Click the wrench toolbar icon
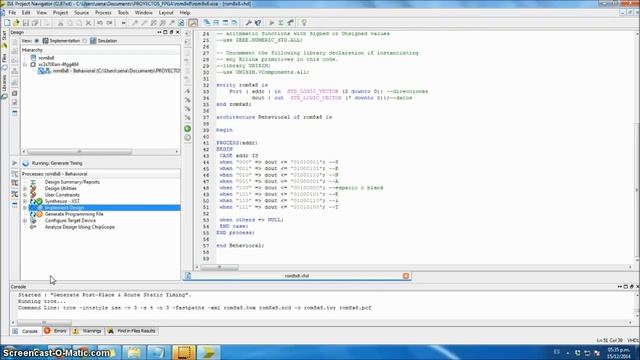This screenshot has height=360, width=640. click(248, 23)
